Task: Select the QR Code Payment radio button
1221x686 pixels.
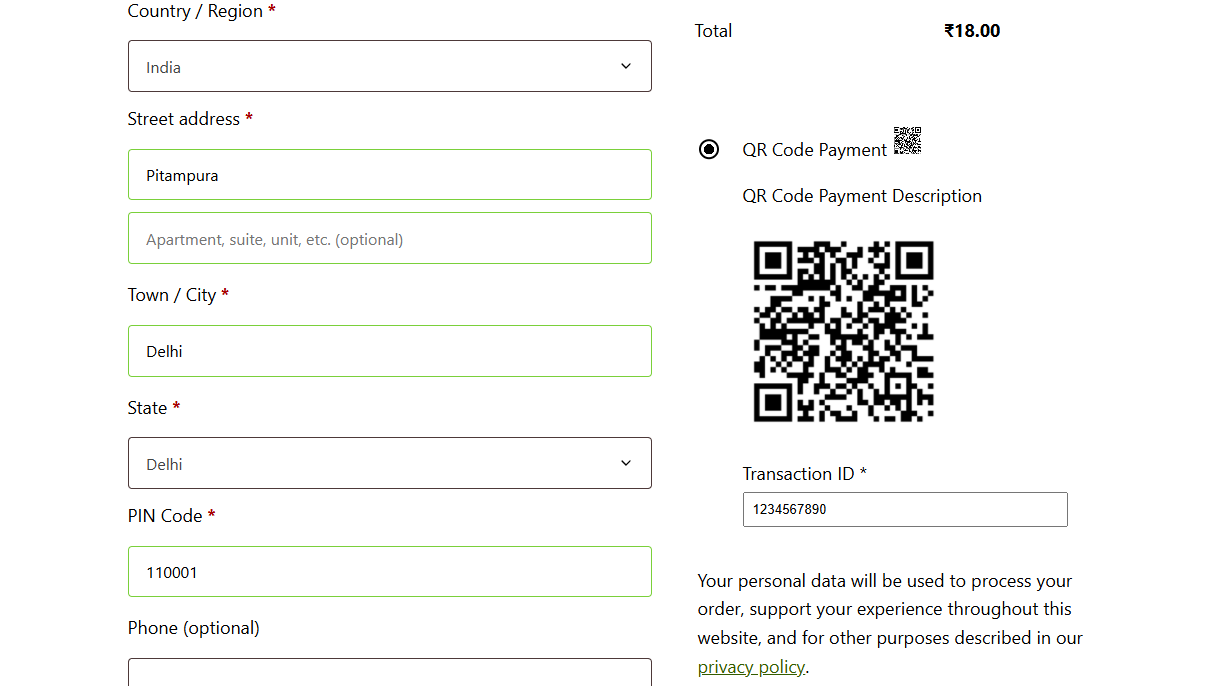Action: (709, 149)
